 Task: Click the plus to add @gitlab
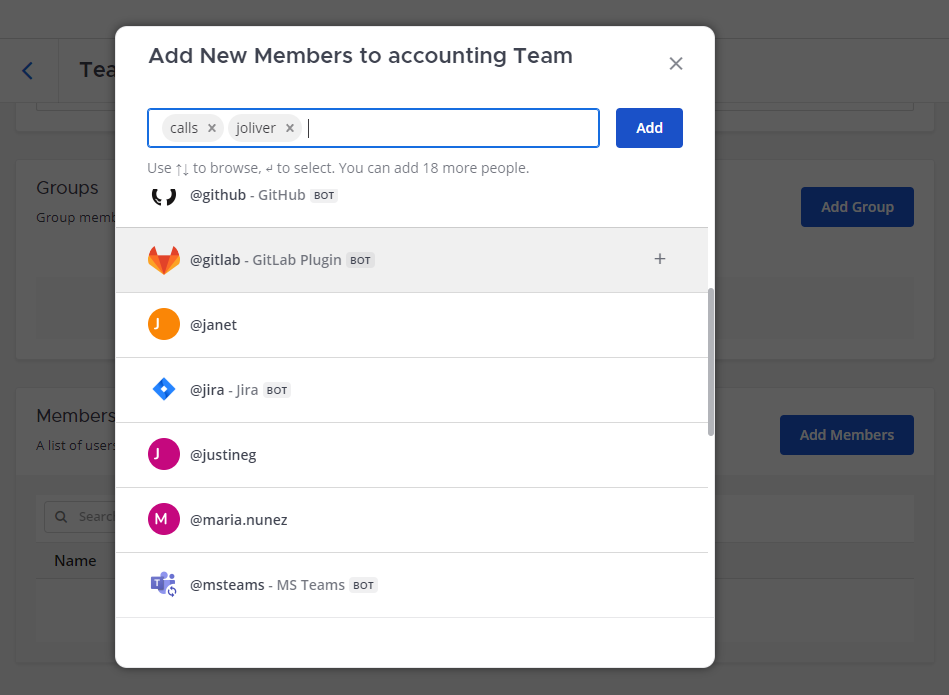[660, 258]
